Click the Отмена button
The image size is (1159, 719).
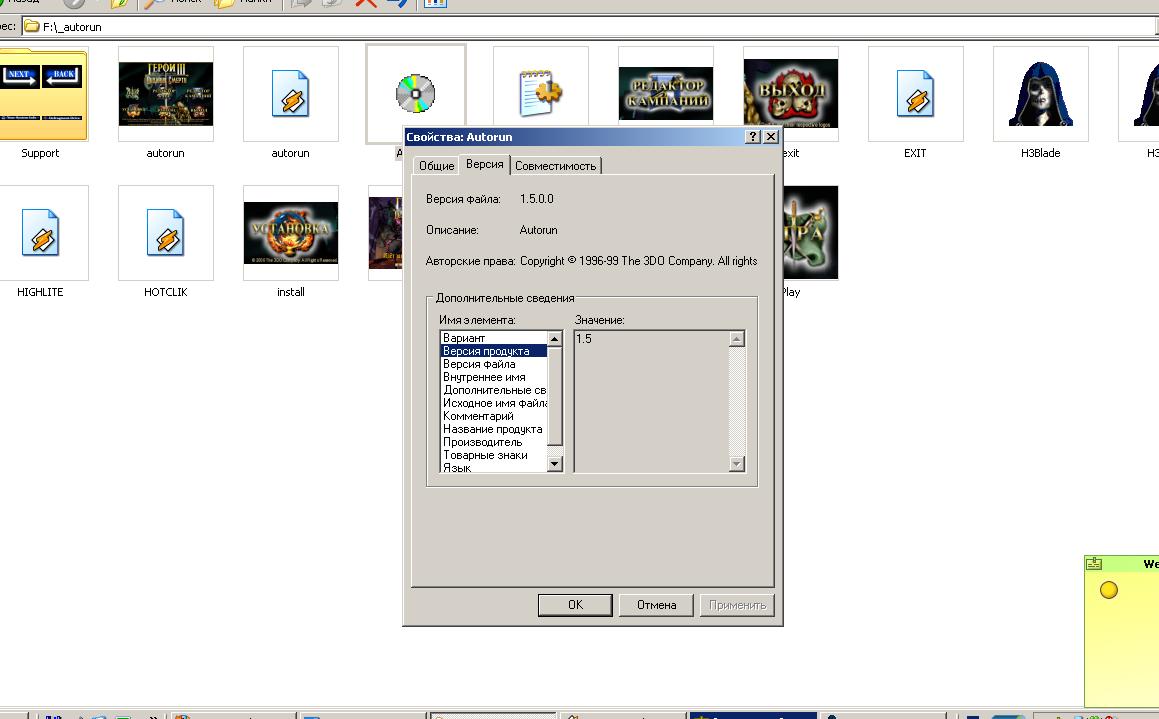656,604
